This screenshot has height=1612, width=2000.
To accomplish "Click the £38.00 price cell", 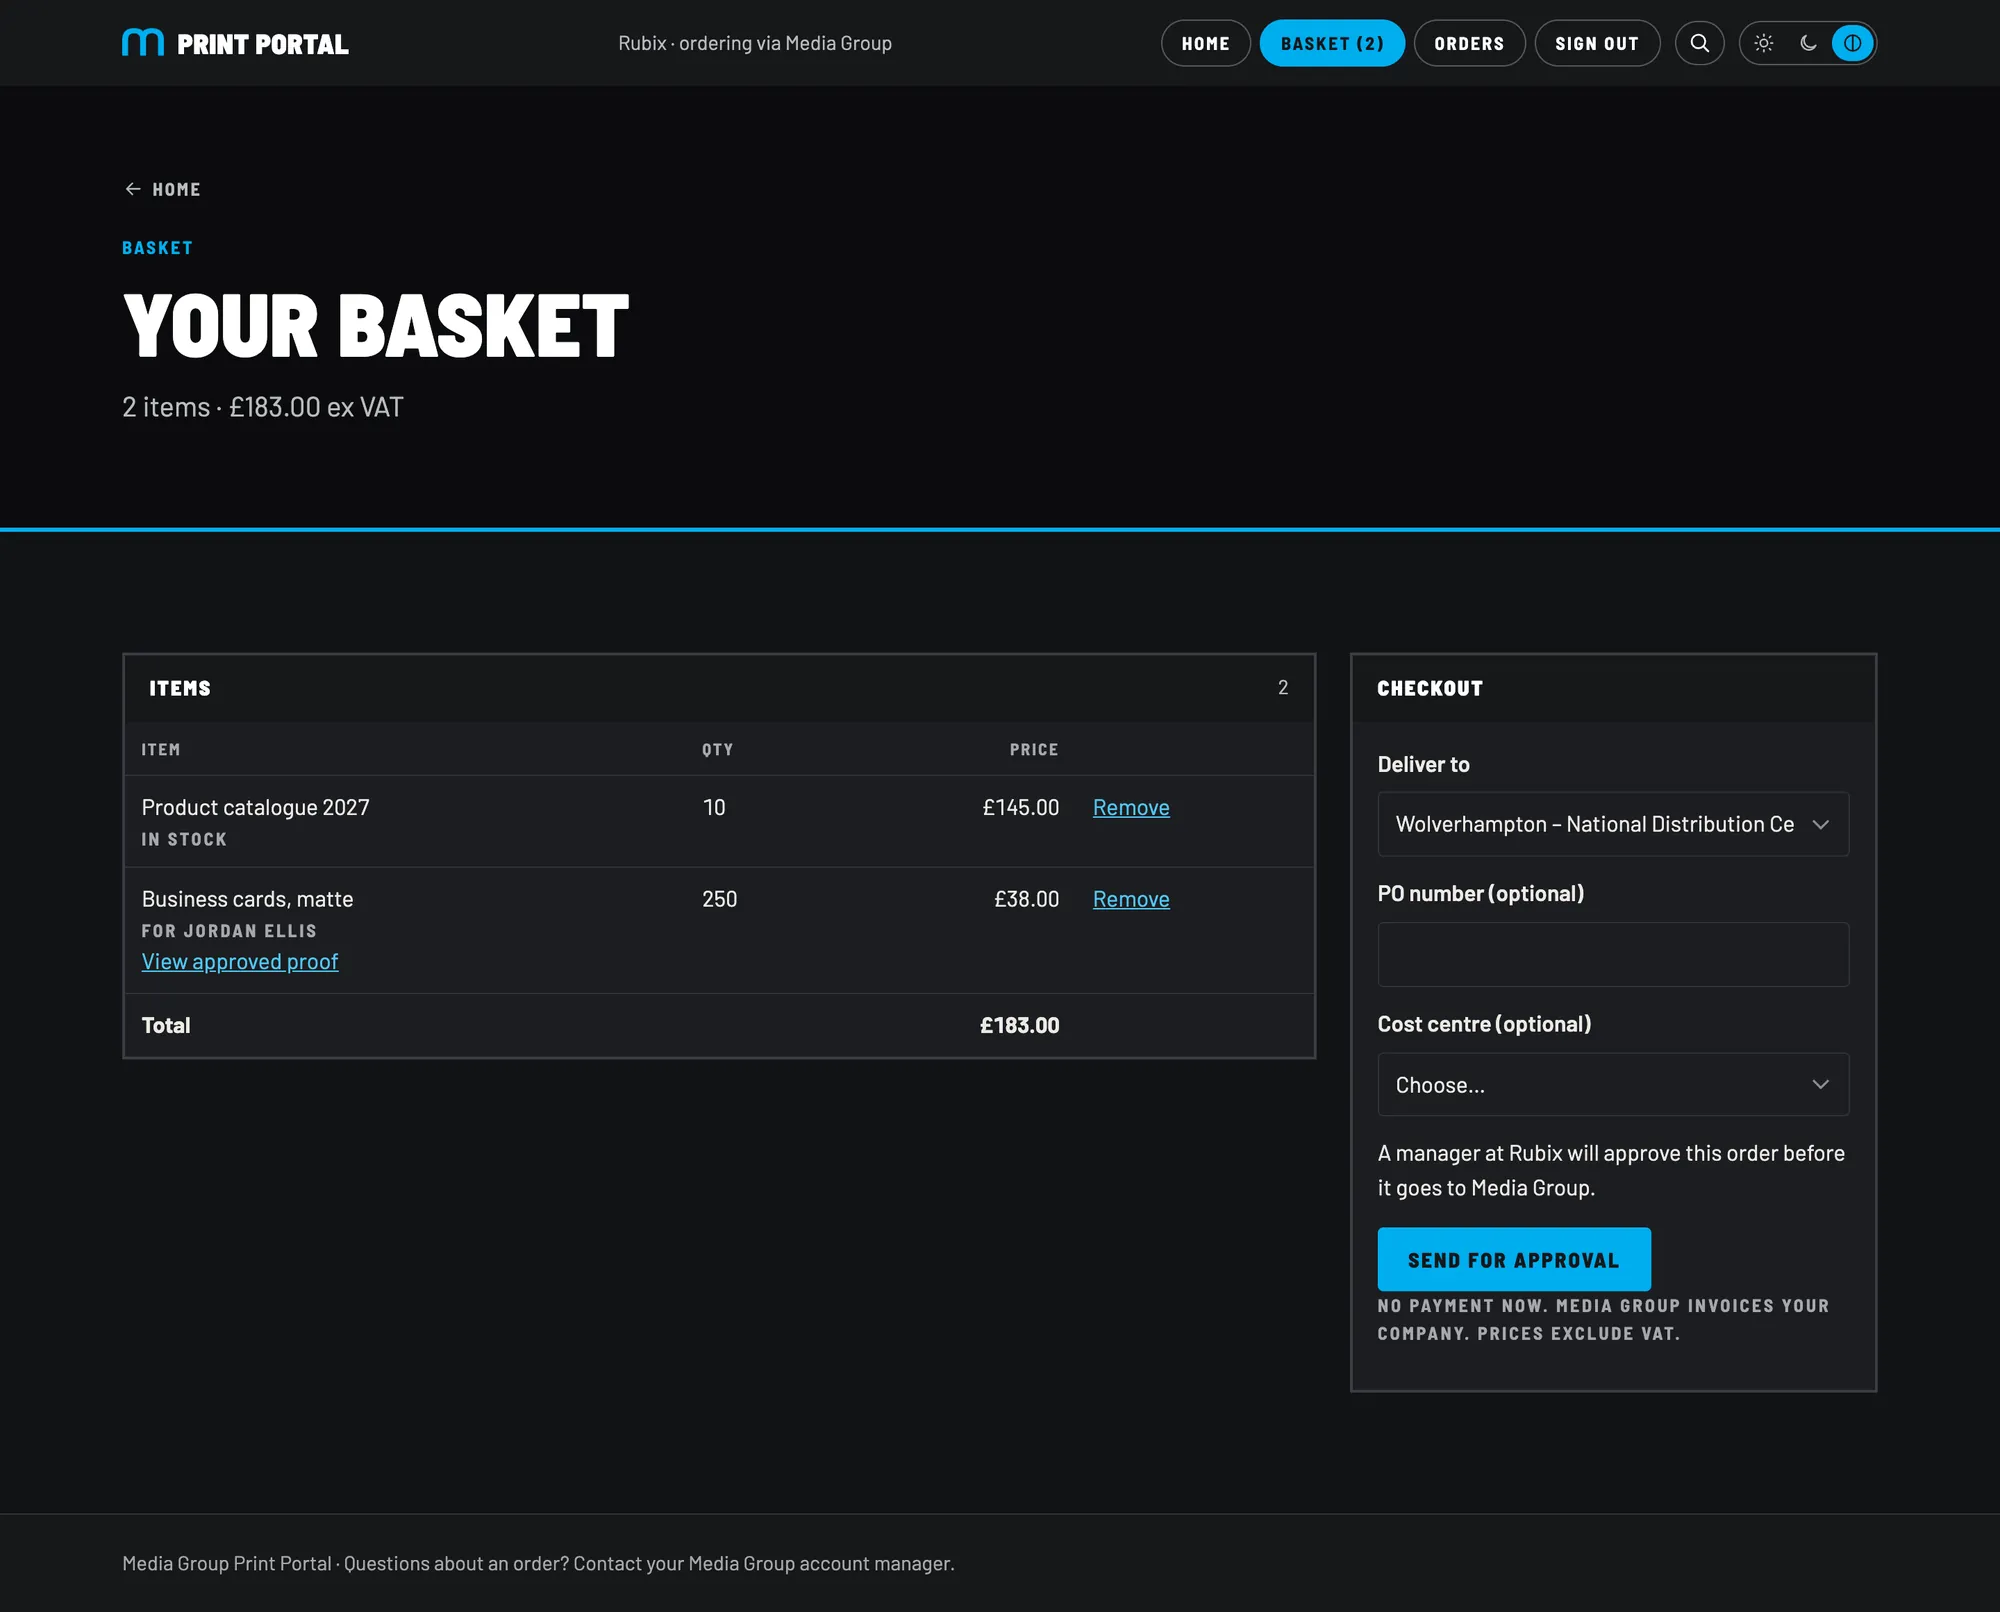I will (x=1027, y=899).
